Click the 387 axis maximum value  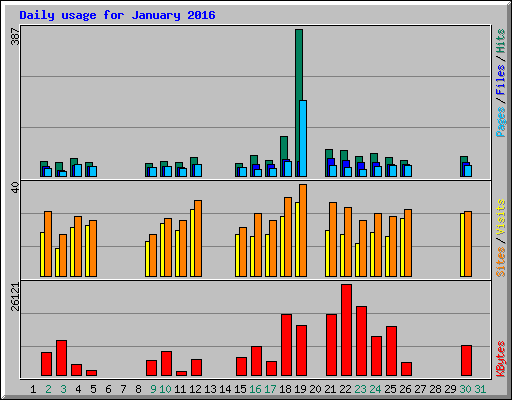[15, 36]
